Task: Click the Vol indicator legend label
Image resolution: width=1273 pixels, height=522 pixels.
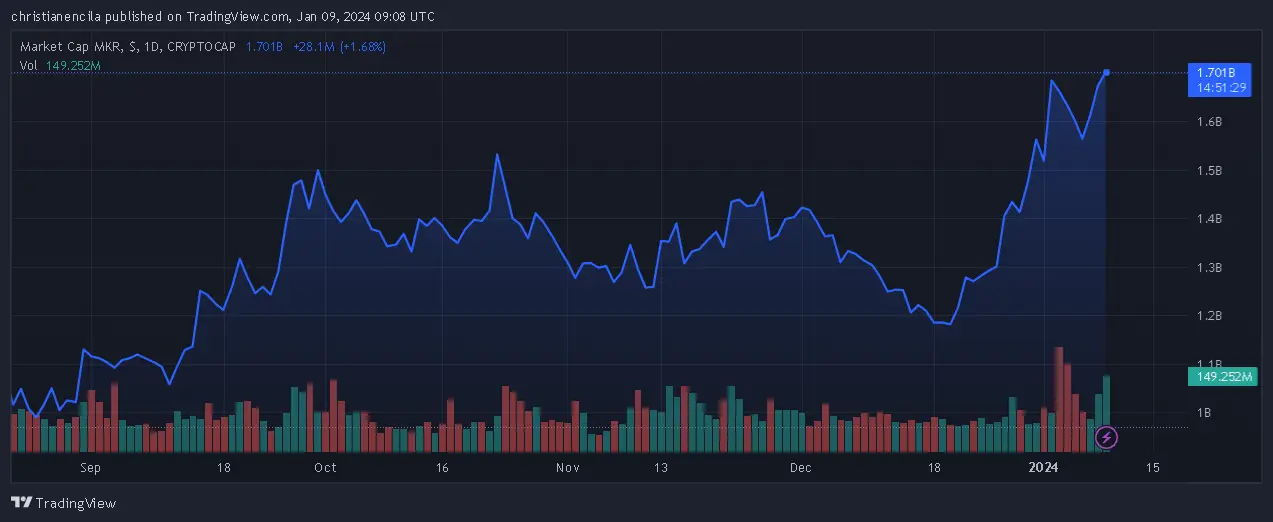Action: tap(29, 65)
